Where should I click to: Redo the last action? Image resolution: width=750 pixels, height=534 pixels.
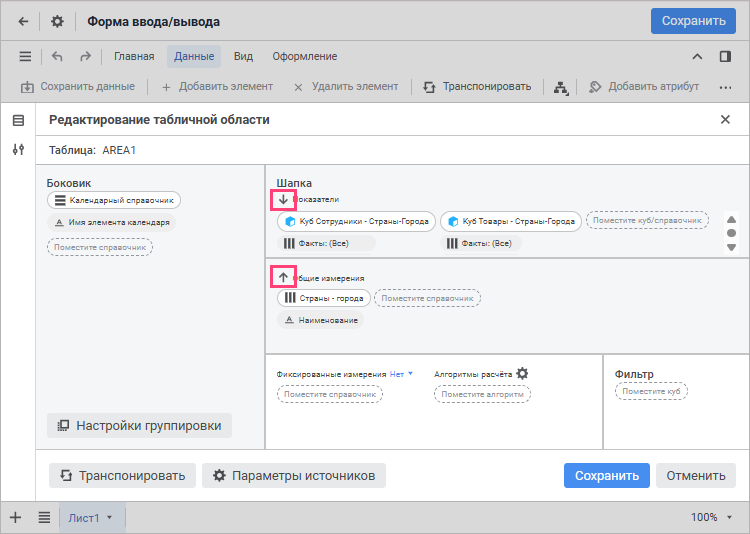(85, 56)
